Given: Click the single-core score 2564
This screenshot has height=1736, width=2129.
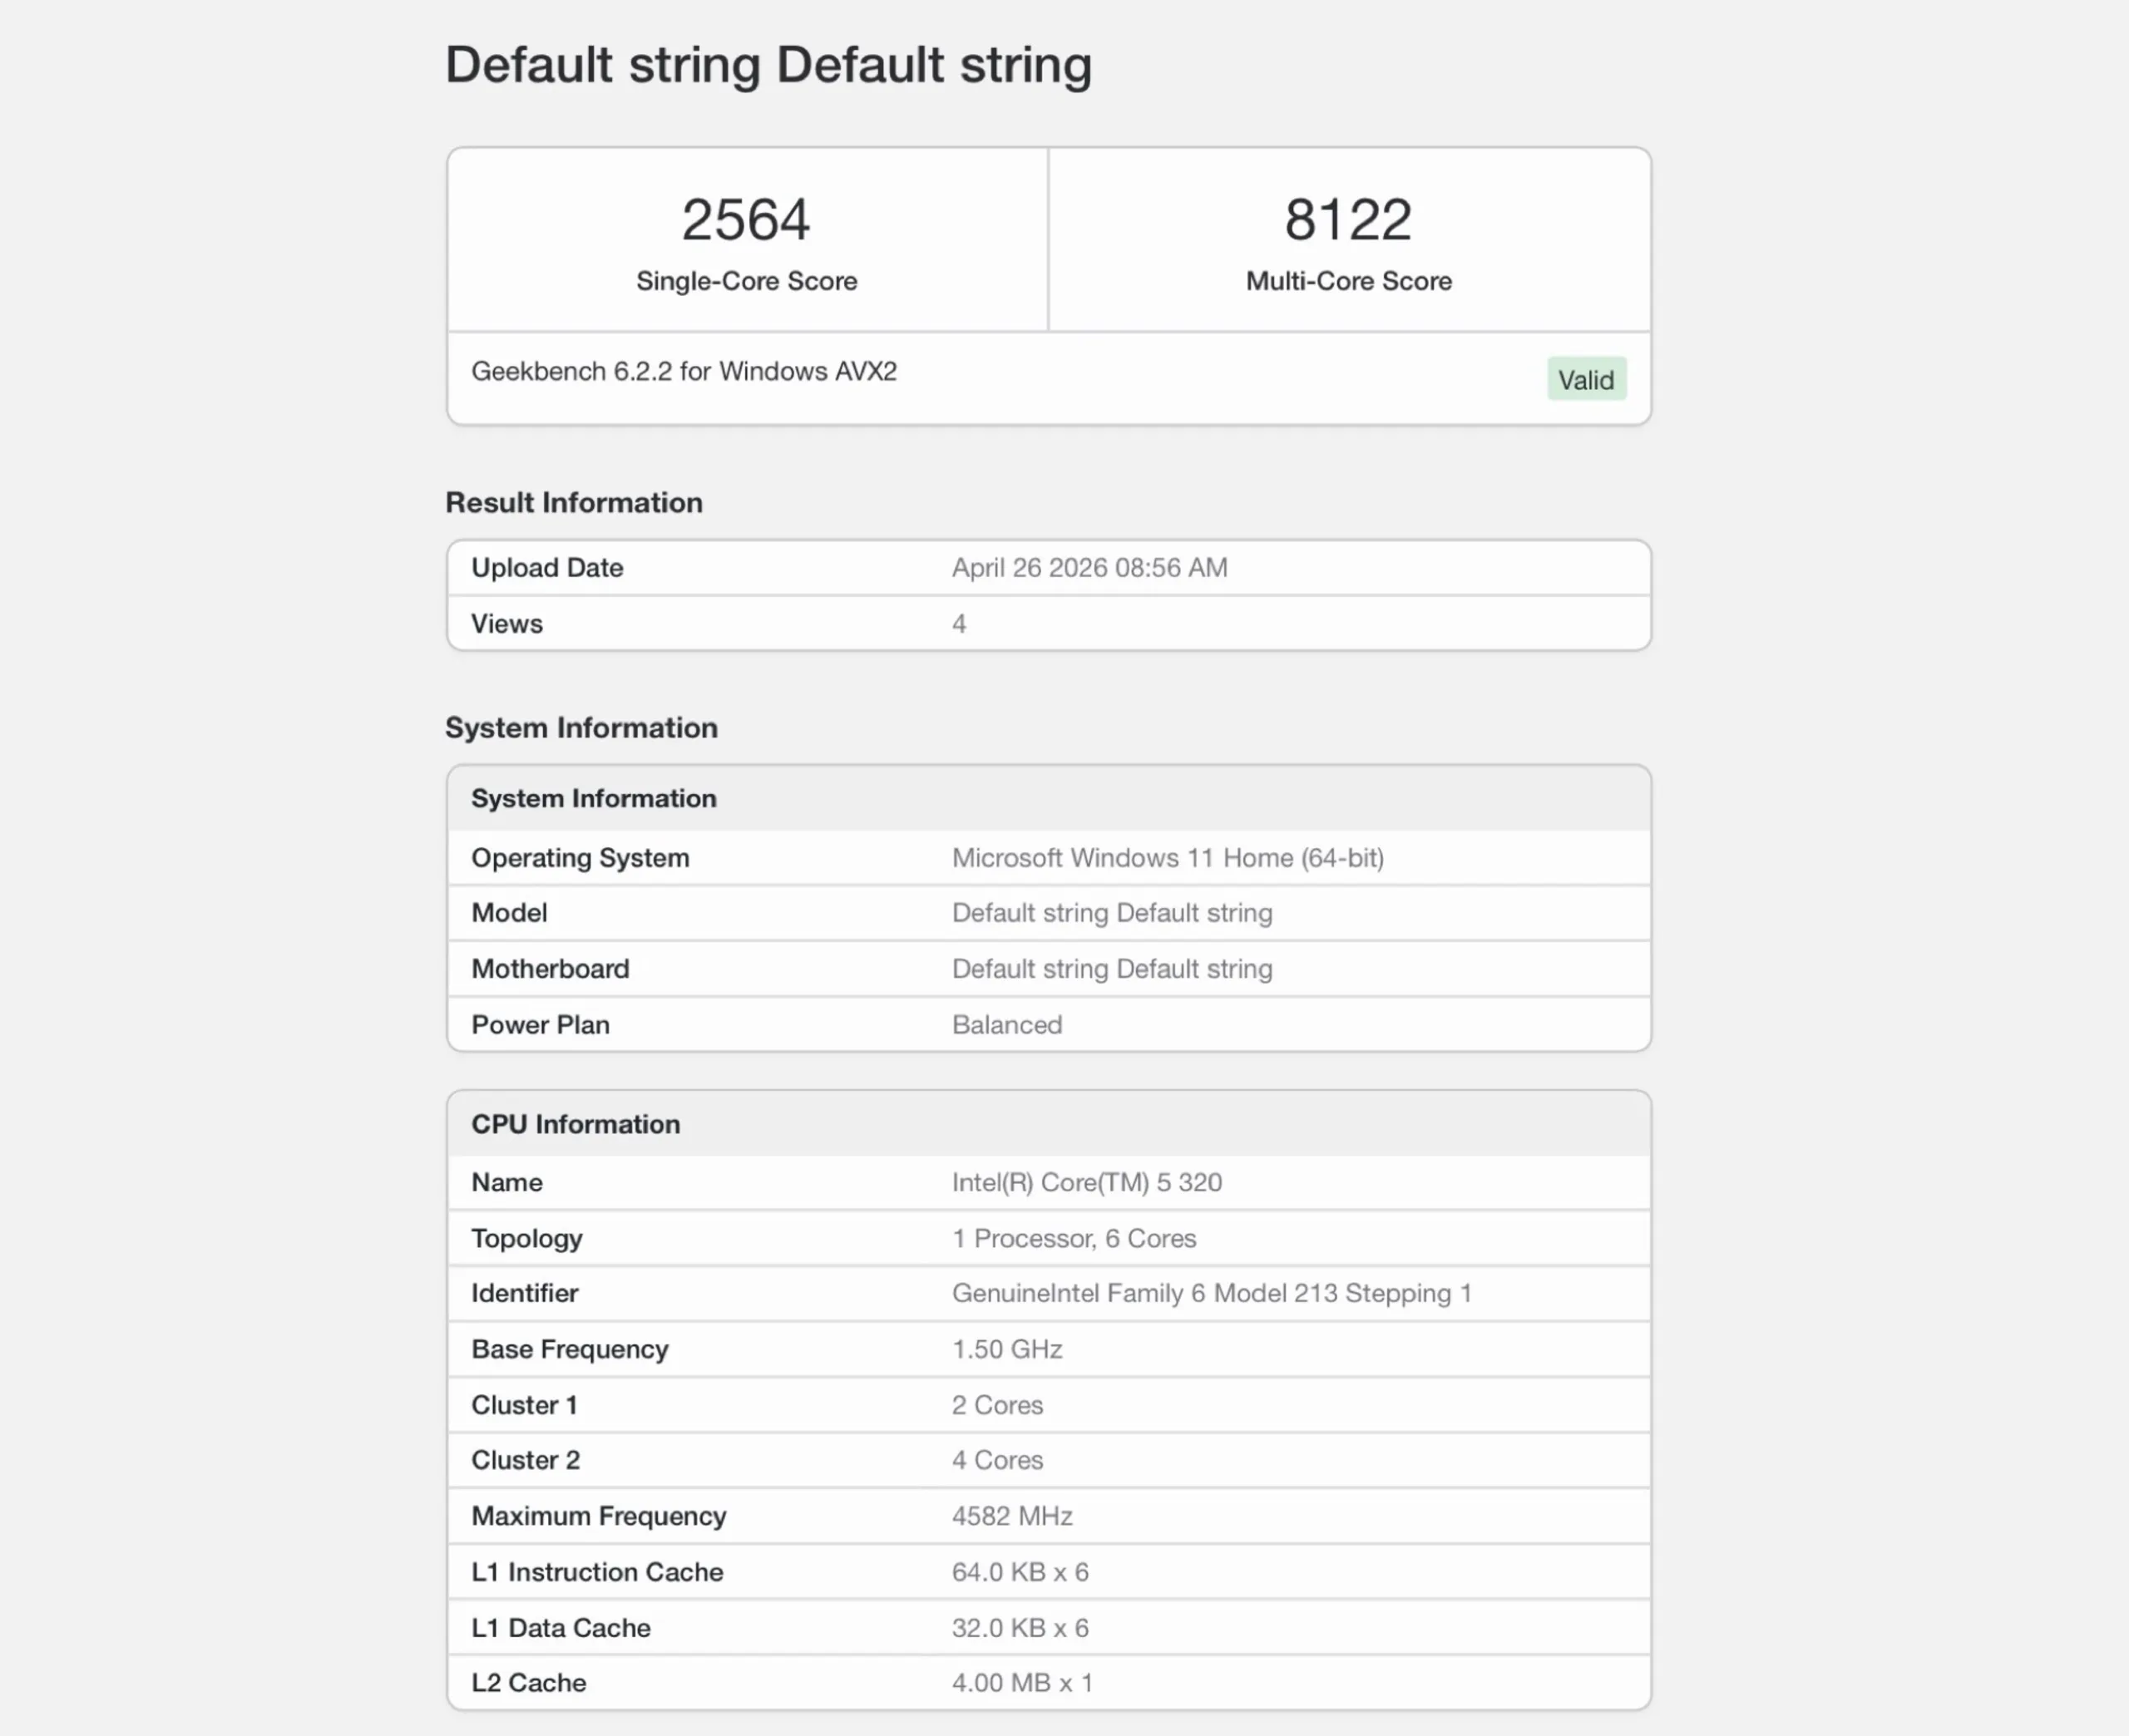Looking at the screenshot, I should coord(746,220).
